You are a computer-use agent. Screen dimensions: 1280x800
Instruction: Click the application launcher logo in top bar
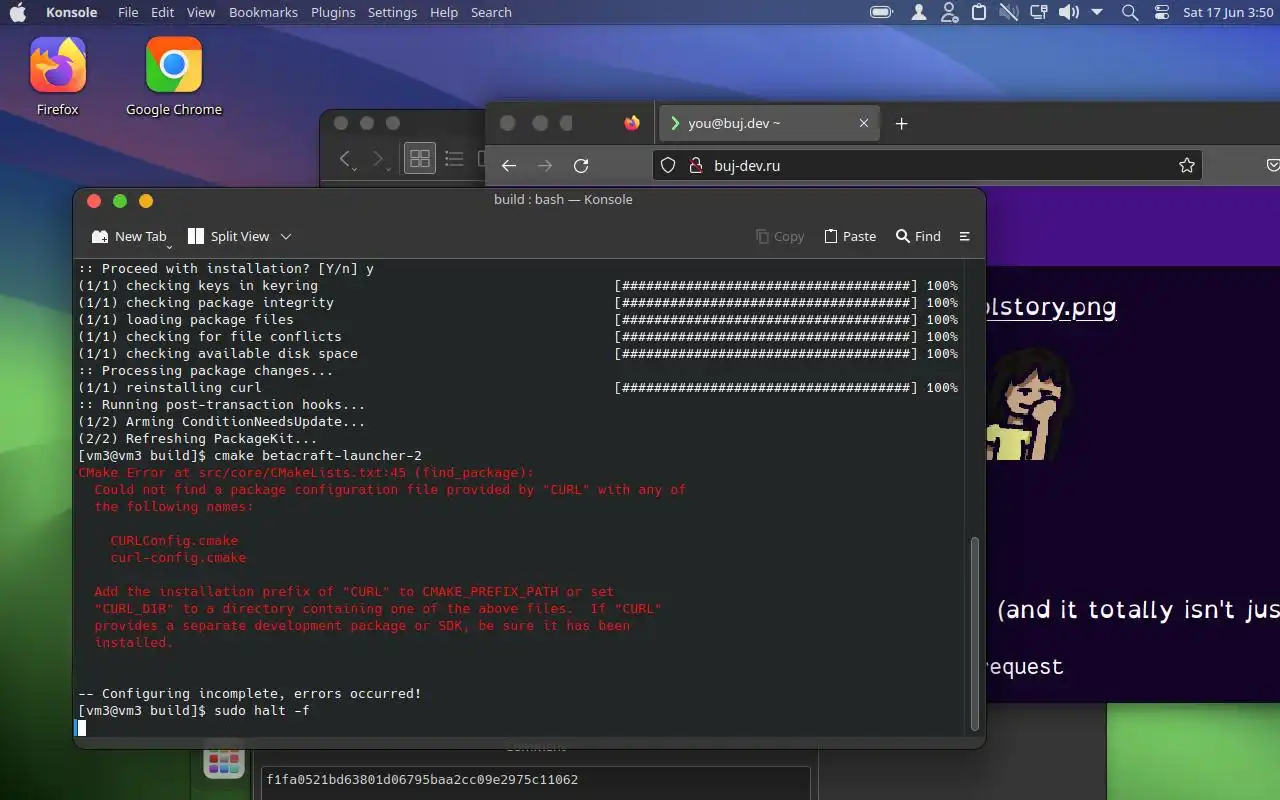tap(19, 12)
